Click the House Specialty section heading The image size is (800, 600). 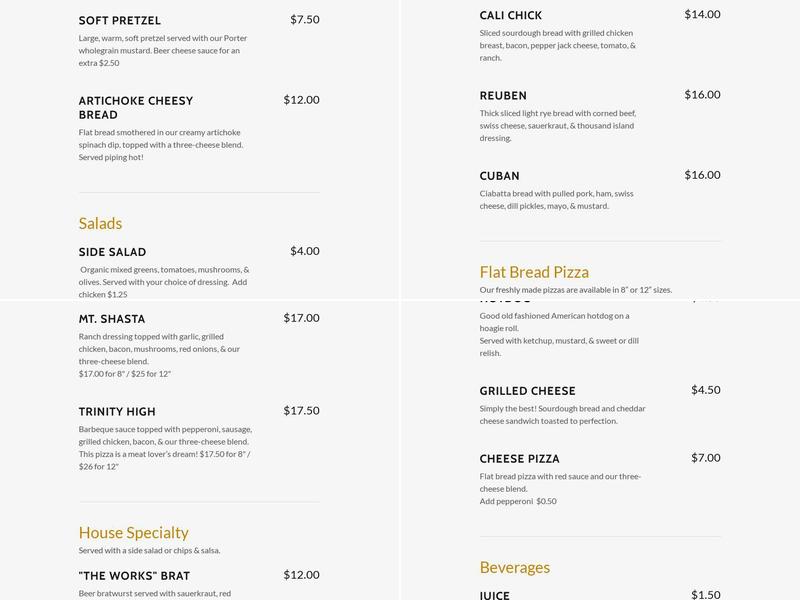(x=133, y=532)
